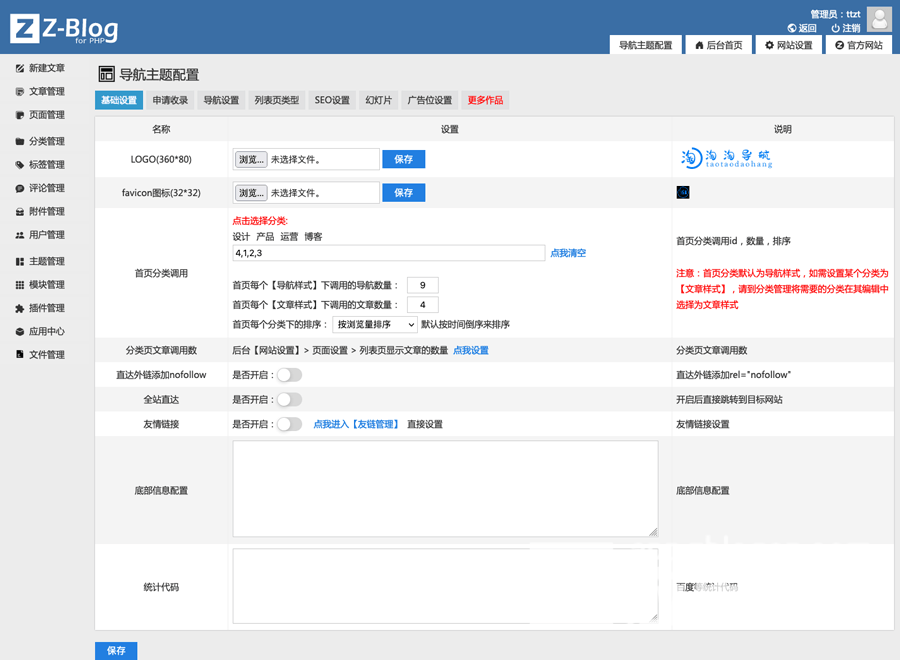
Task: Toggle the 全站直达 switch
Action: pyautogui.click(x=289, y=399)
